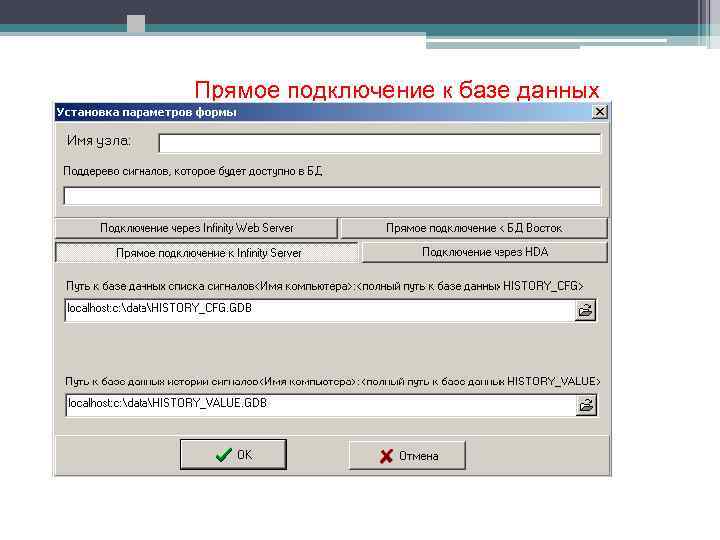The width and height of the screenshot is (720, 540).
Task: Focus the Поддерево сигналов input field
Action: 332,196
